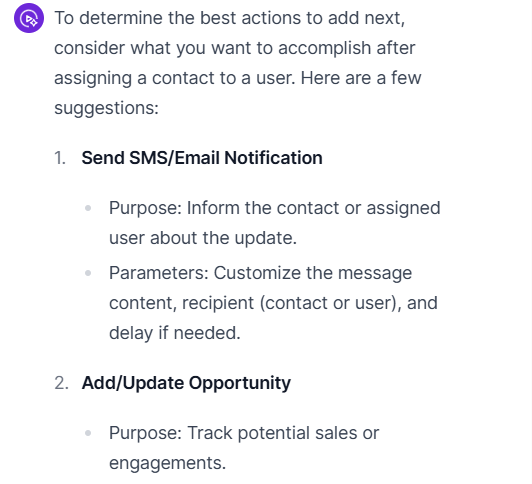This screenshot has width=532, height=484.
Task: Click the text 'Purpose: Track potential sales or'
Action: [x=244, y=433]
